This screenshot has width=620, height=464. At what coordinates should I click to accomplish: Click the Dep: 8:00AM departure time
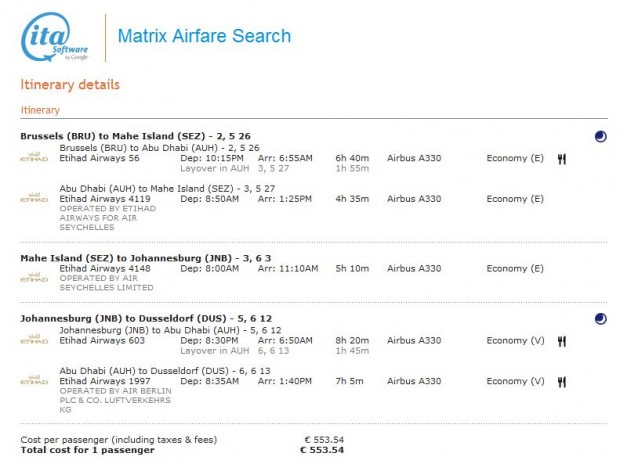click(210, 269)
